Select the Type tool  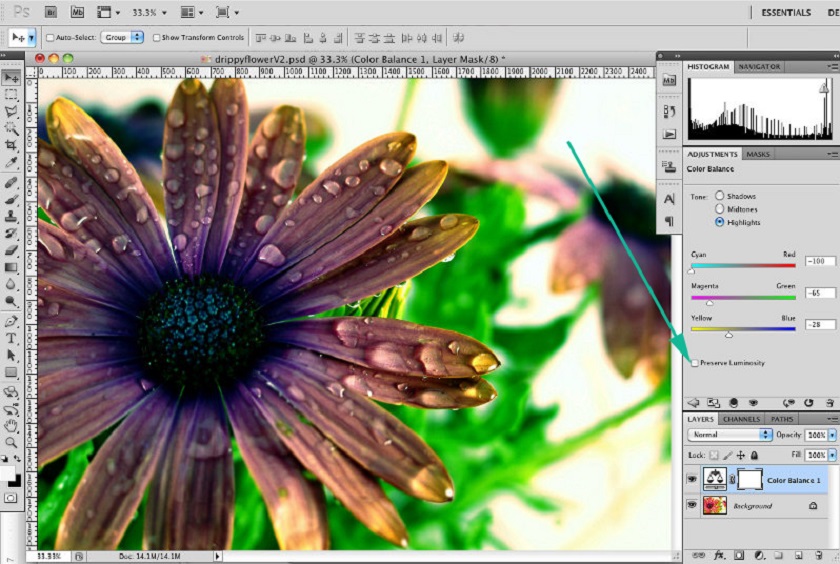tap(11, 338)
